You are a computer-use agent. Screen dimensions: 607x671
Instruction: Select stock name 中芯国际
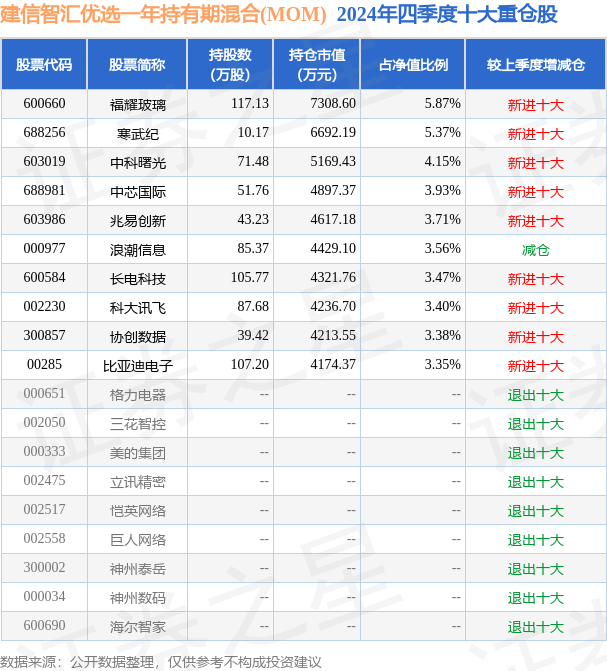point(137,192)
